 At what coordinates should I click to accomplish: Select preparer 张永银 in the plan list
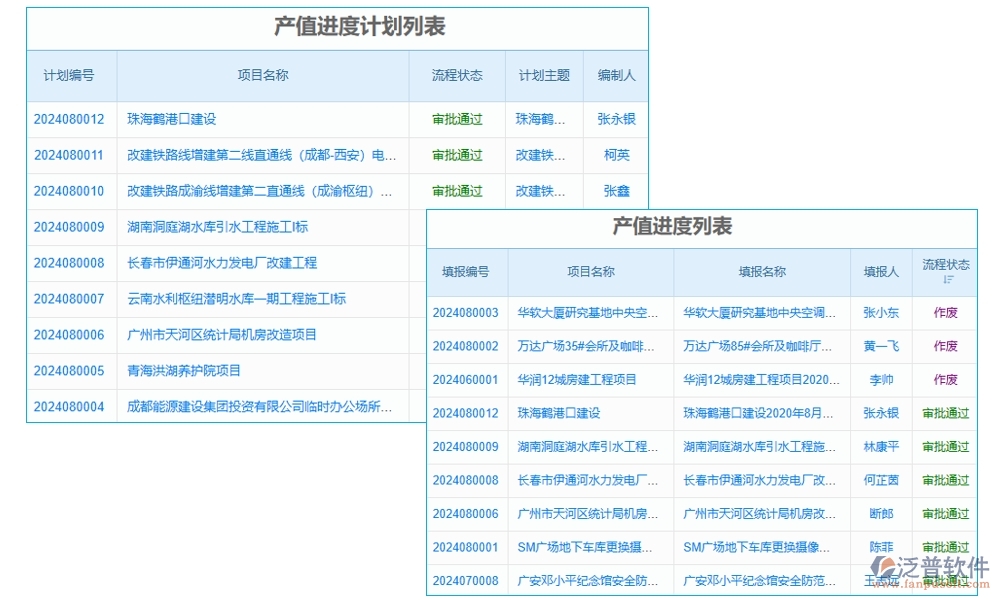618,119
